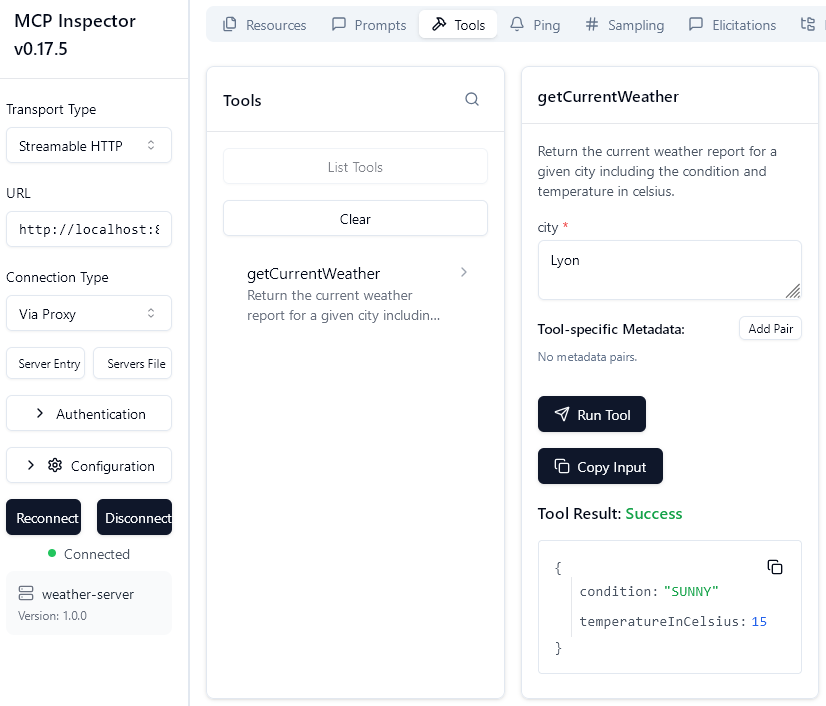Click the search icon in Tools panel
Image resolution: width=826 pixels, height=706 pixels.
point(472,99)
